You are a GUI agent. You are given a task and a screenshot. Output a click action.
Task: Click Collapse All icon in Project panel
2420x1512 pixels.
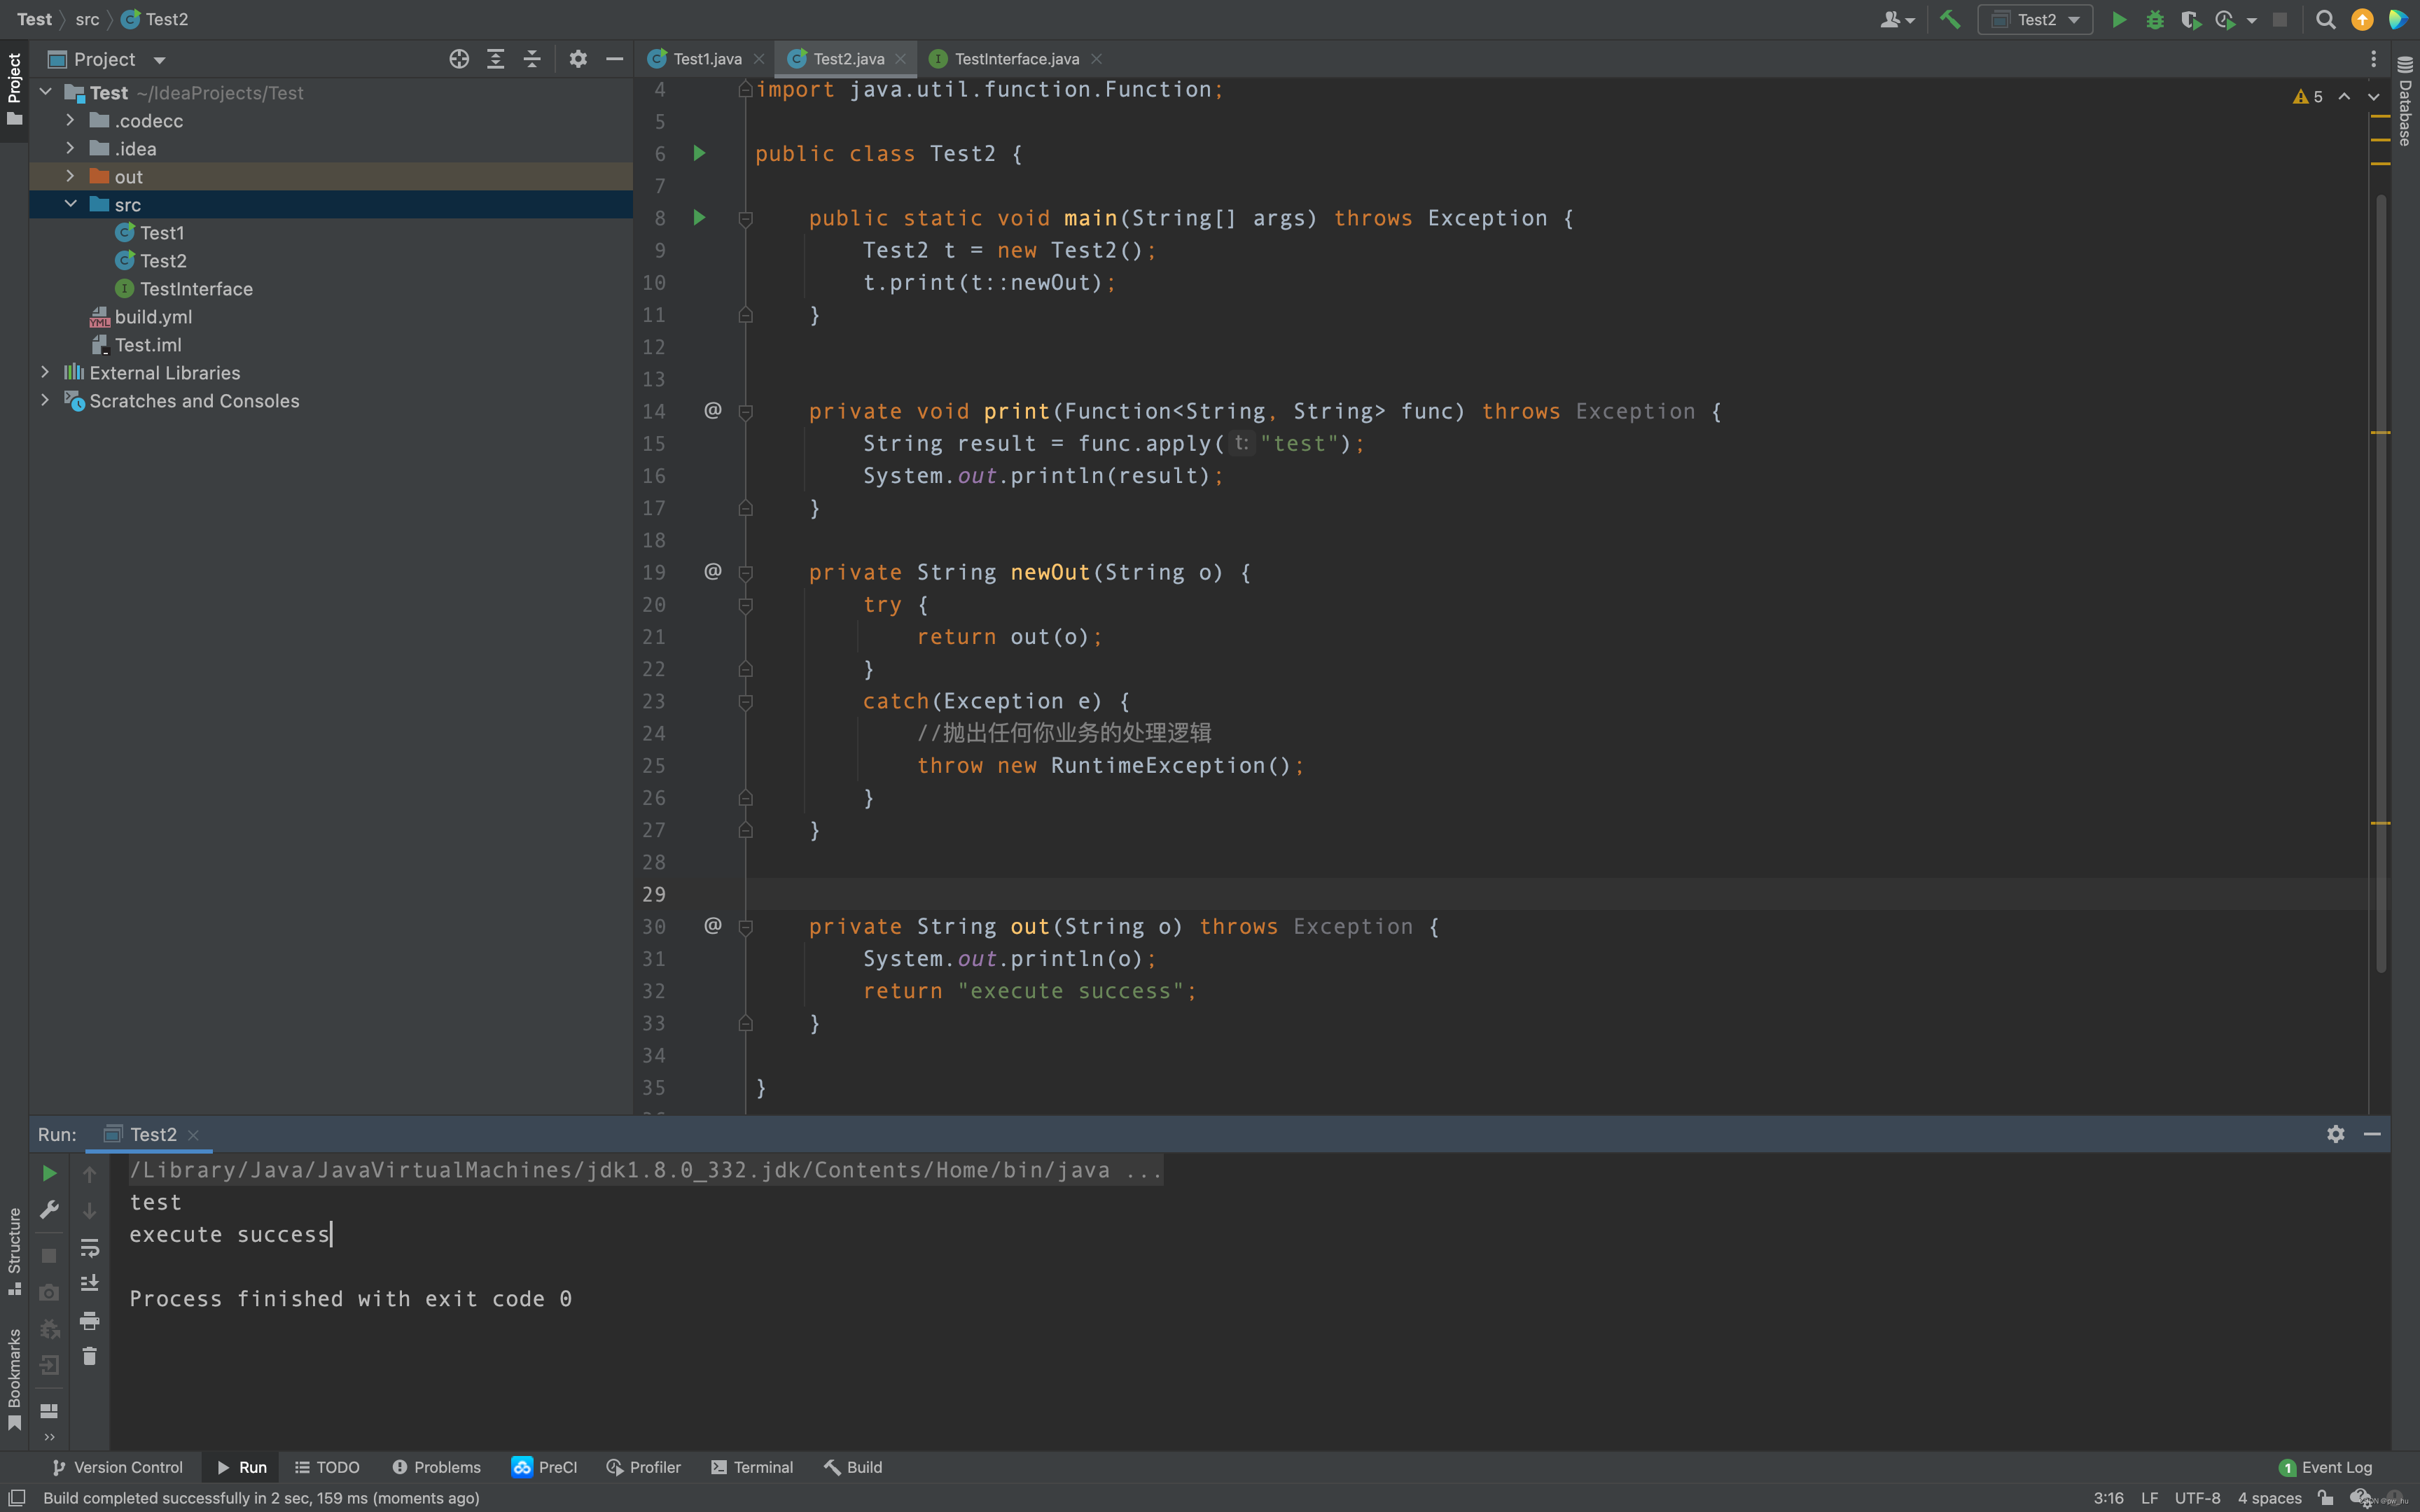(532, 59)
